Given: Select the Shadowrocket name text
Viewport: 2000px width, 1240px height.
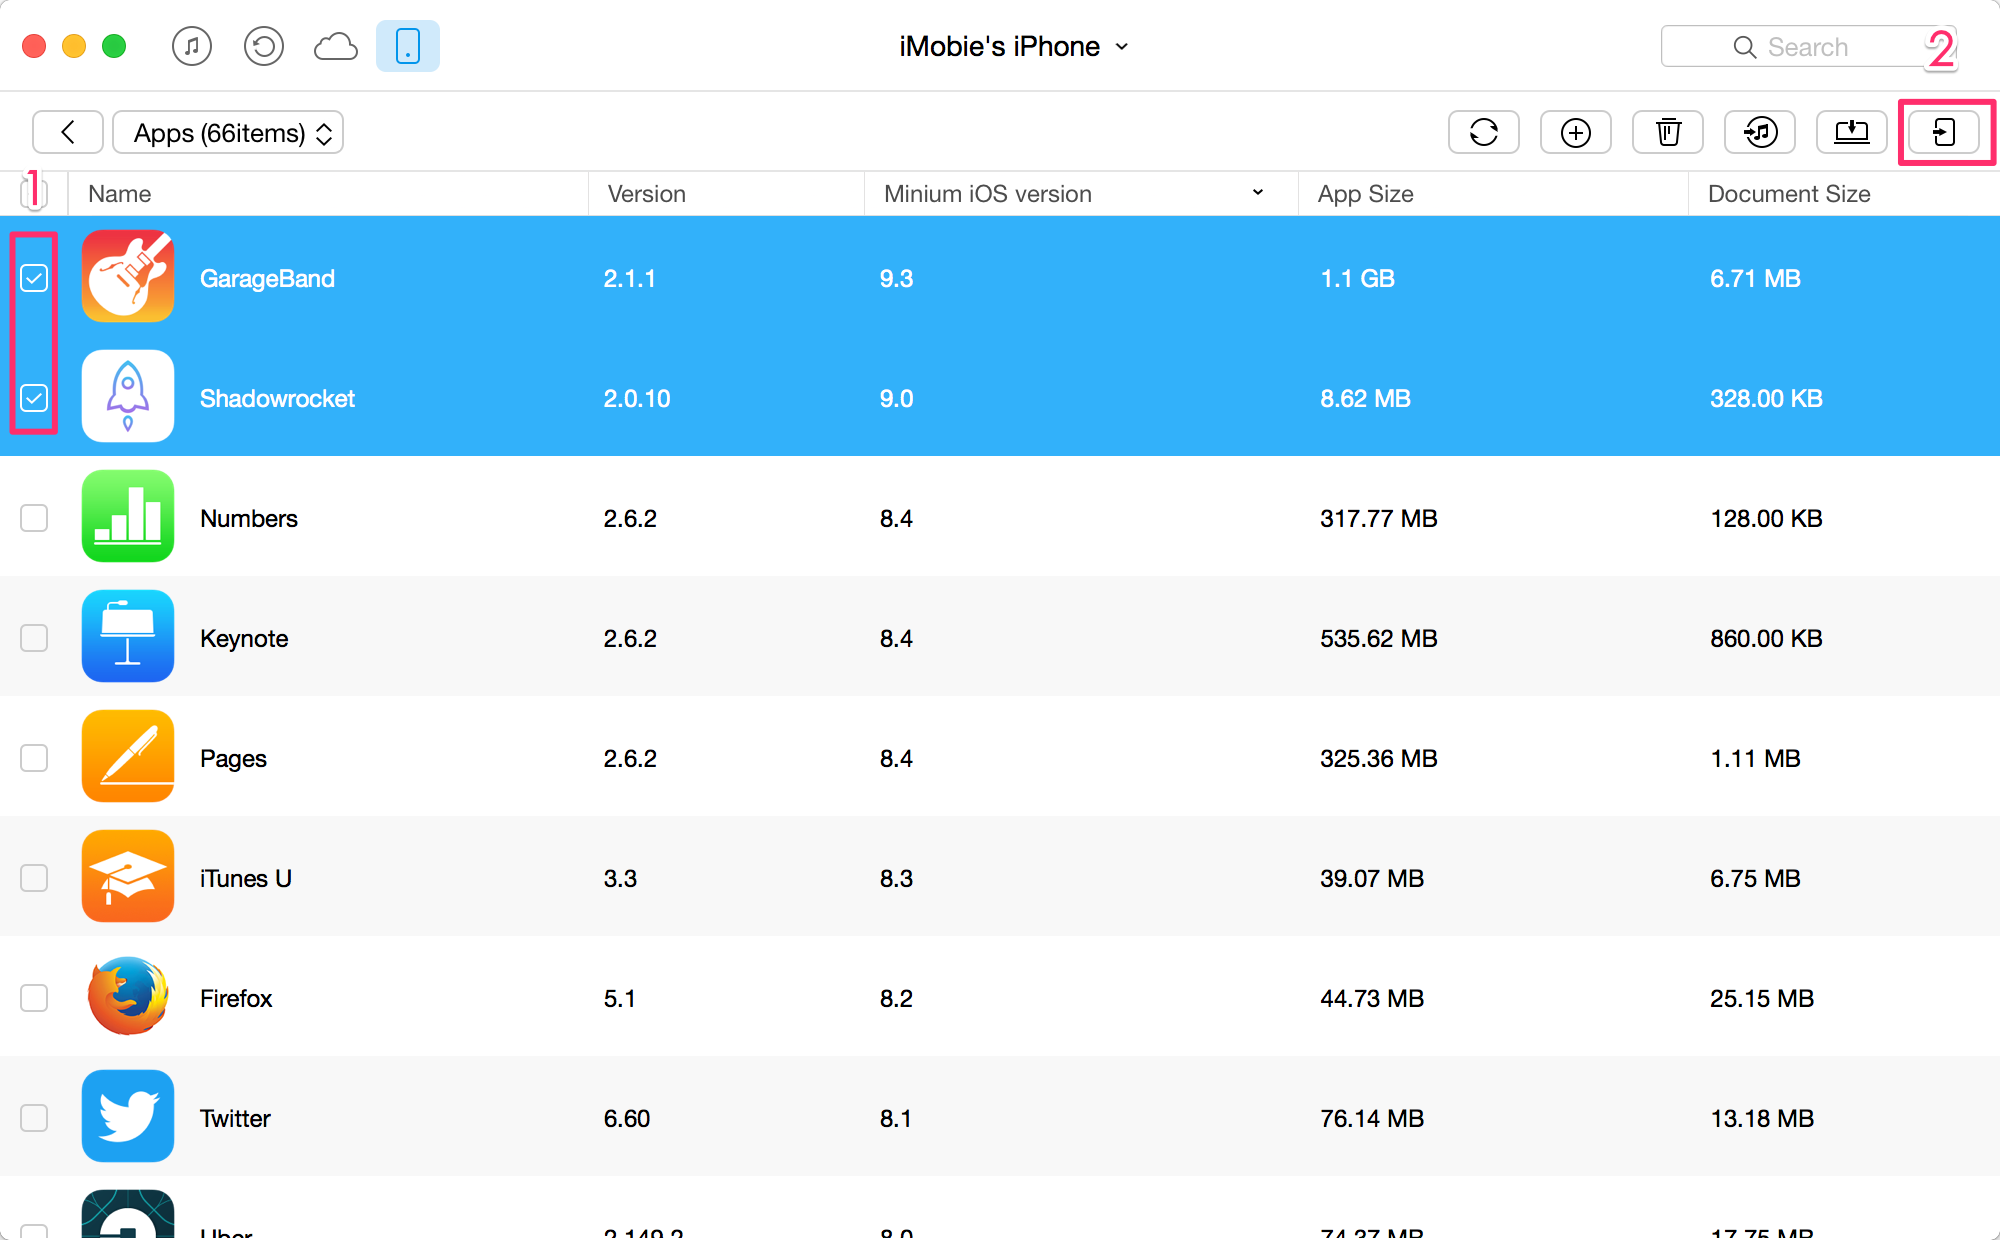Looking at the screenshot, I should coord(277,398).
